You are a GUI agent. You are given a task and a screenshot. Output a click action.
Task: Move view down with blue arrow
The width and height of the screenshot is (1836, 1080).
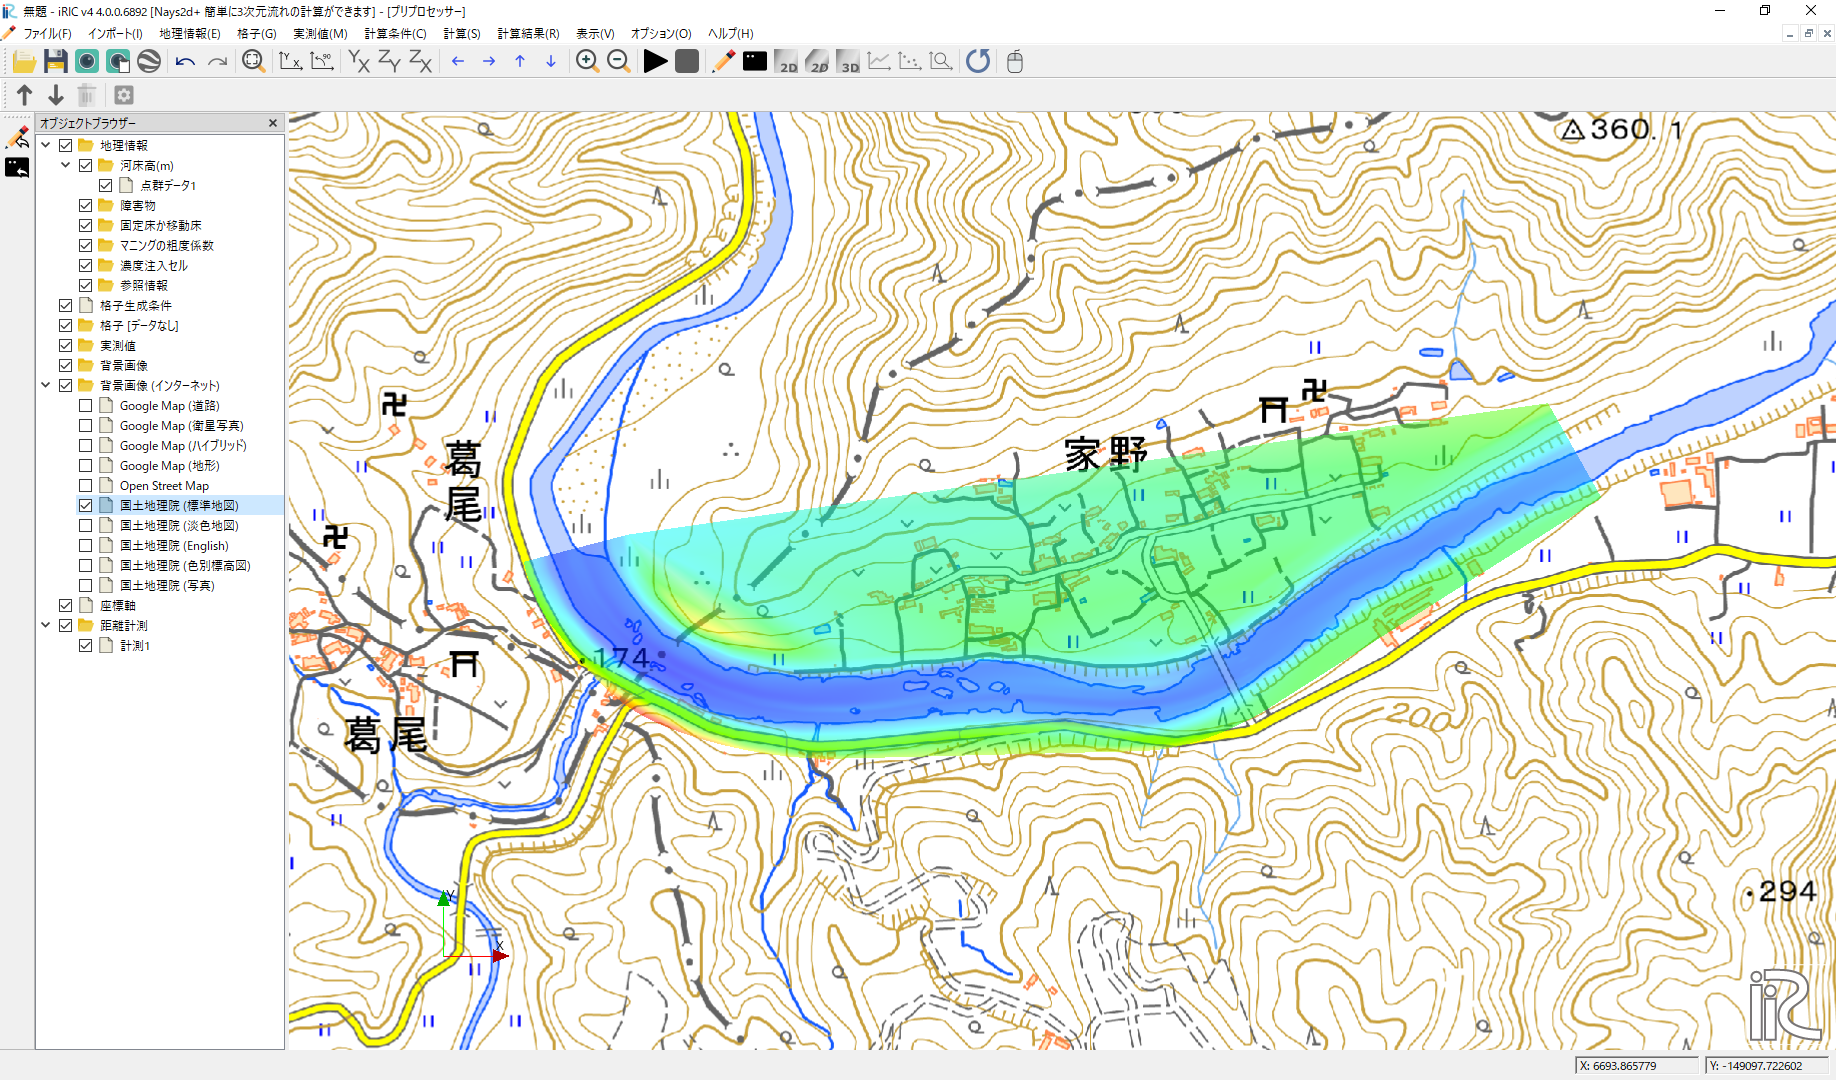[x=551, y=62]
